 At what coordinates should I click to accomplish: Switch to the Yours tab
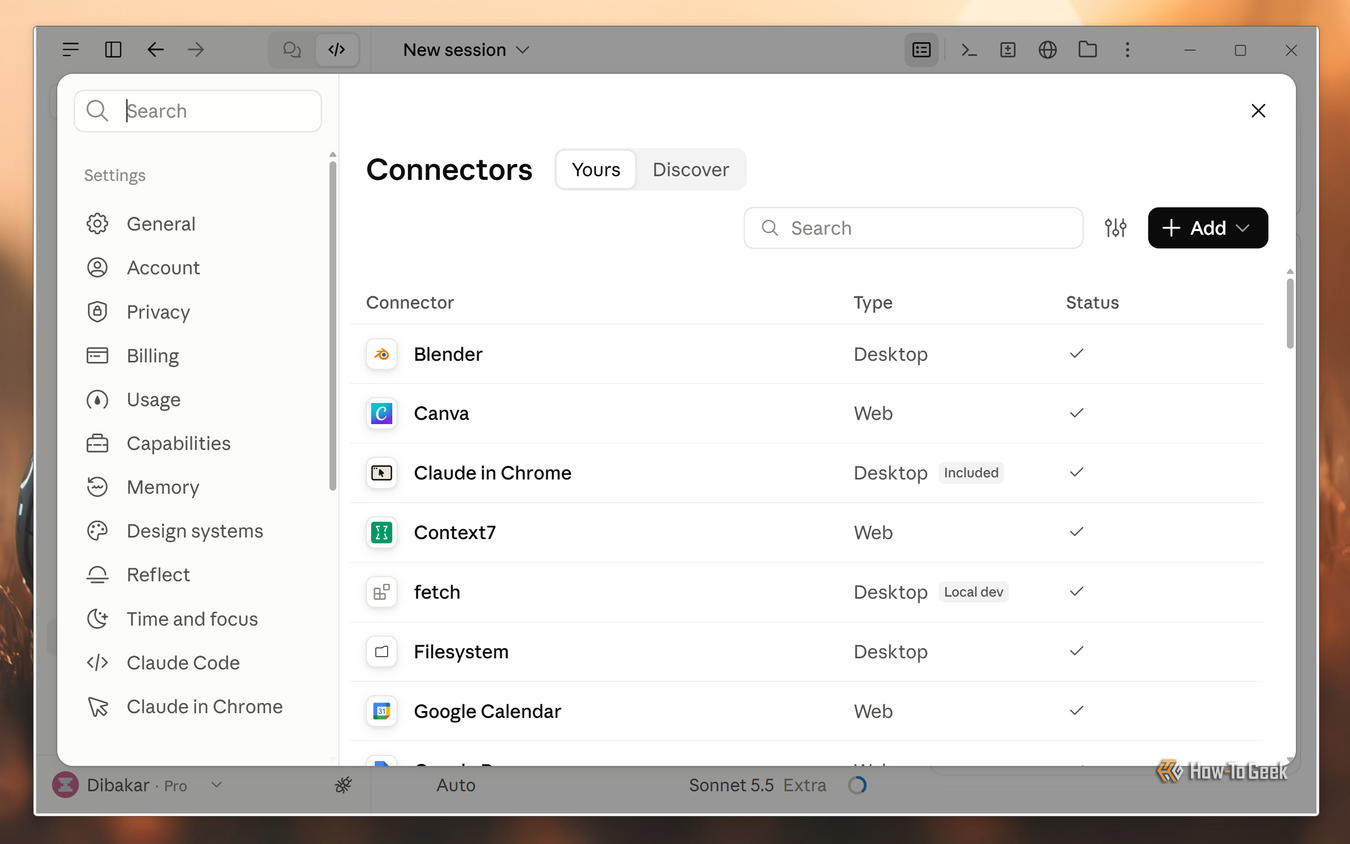pos(596,170)
